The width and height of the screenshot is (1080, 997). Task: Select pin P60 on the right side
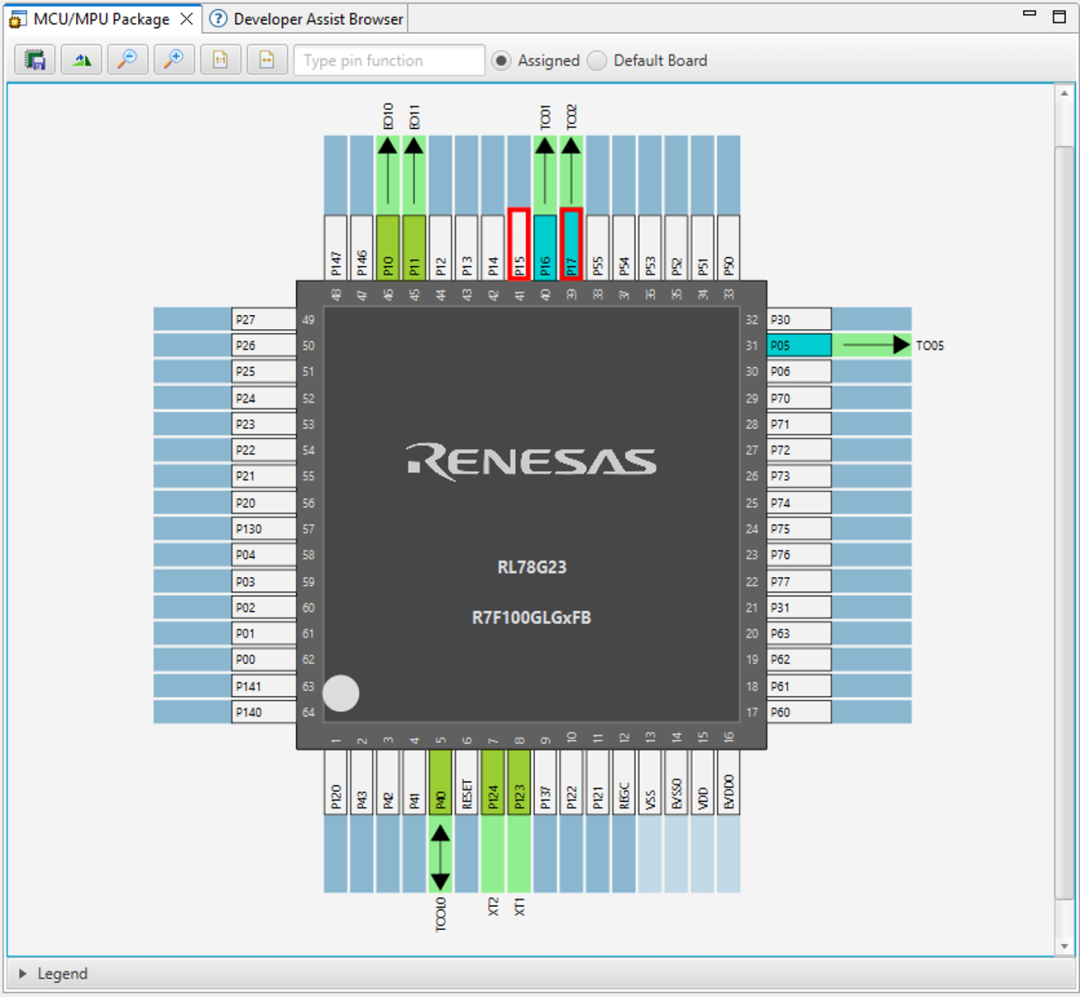(799, 712)
